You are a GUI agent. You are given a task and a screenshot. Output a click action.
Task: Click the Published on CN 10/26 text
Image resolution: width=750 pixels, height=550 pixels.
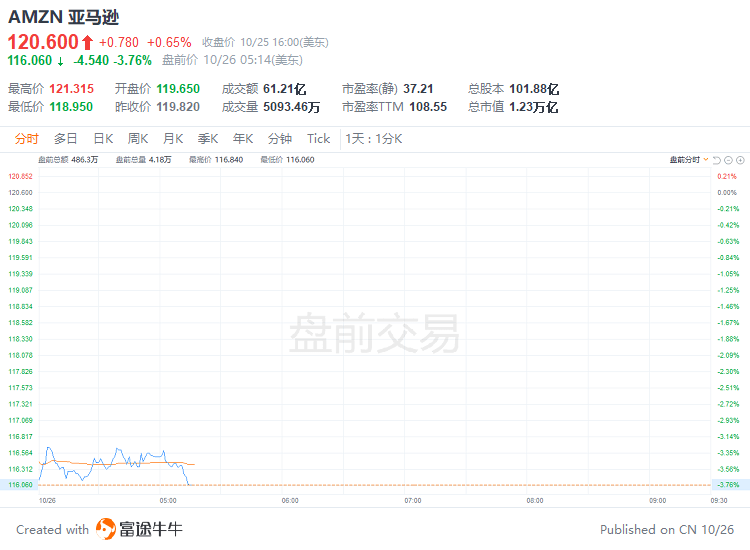(x=667, y=530)
